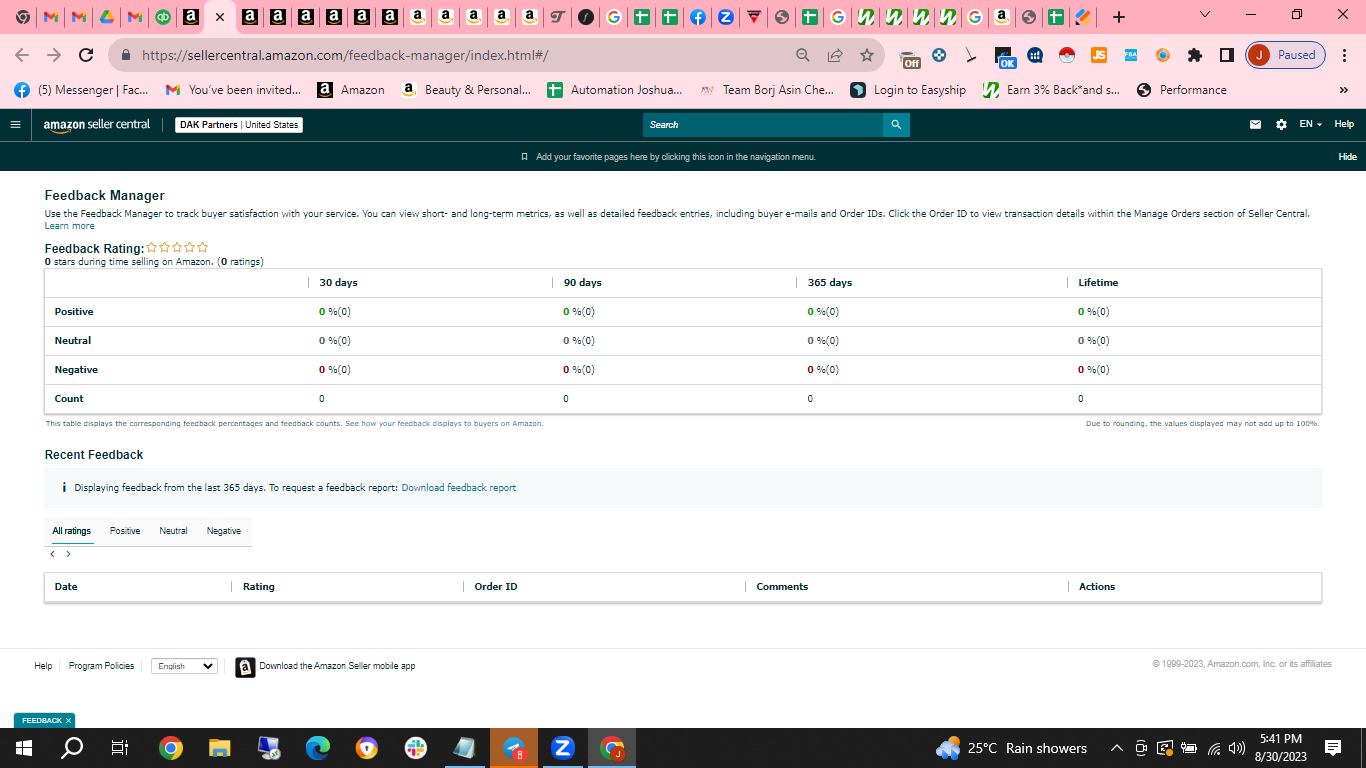Hide the favorites bar with Hide

1347,157
